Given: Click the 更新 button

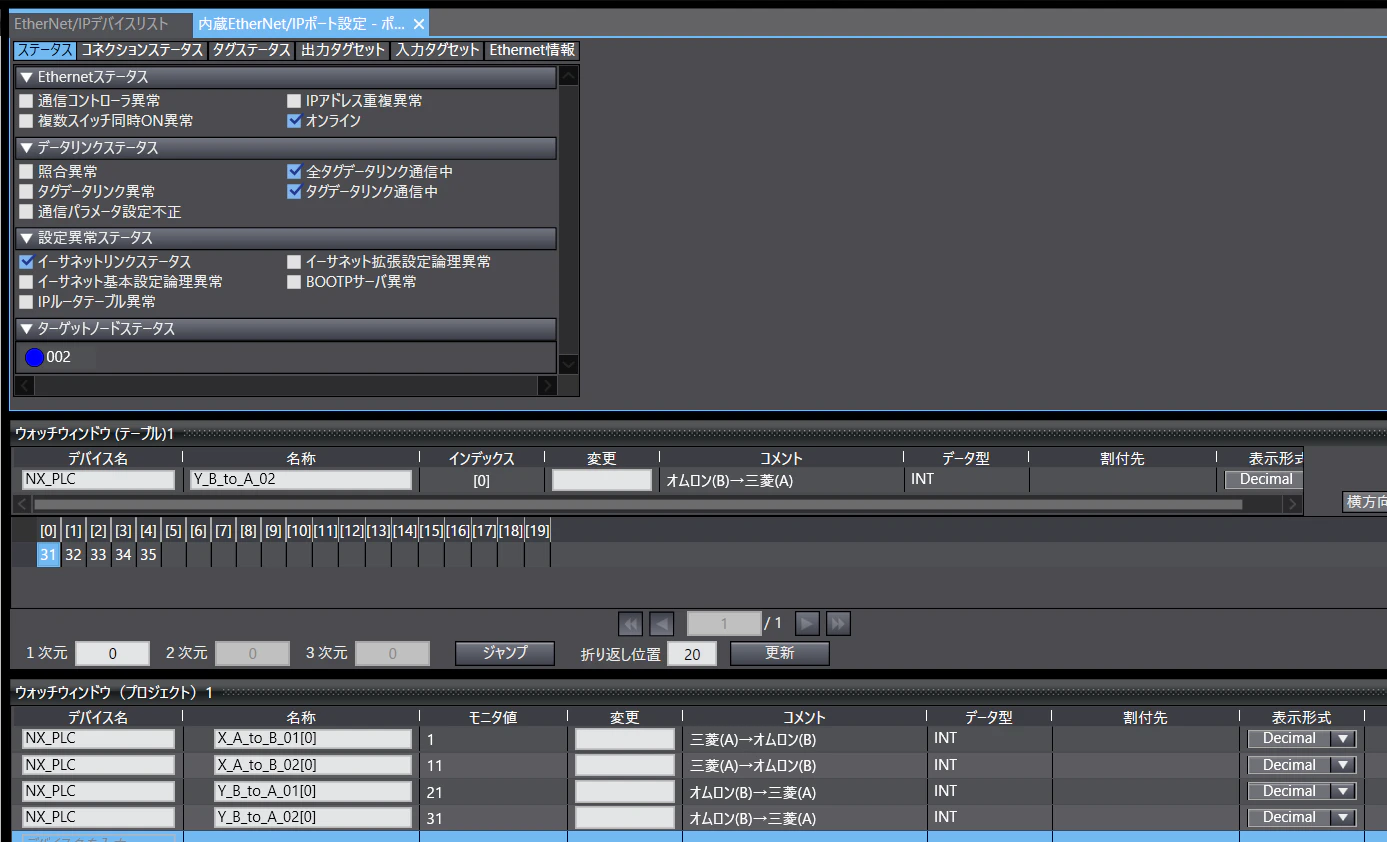Looking at the screenshot, I should pyautogui.click(x=780, y=653).
